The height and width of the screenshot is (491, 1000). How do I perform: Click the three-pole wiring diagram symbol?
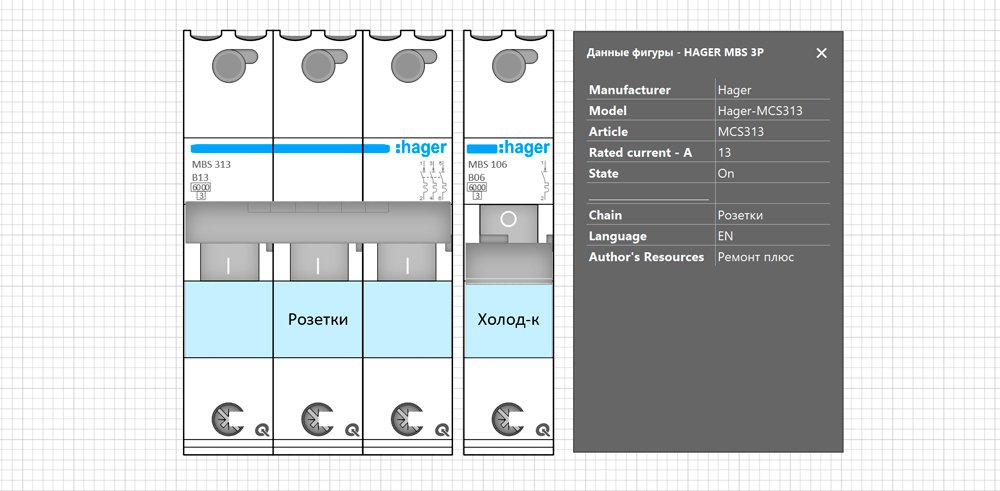tap(433, 181)
